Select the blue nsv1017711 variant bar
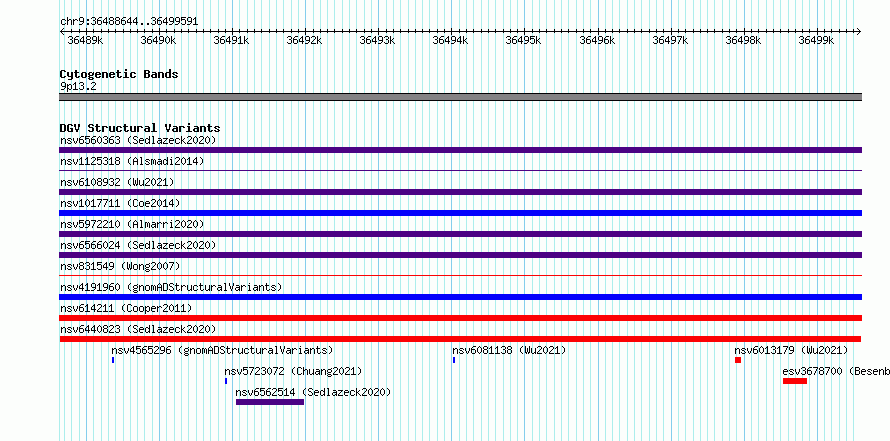 (x=460, y=213)
